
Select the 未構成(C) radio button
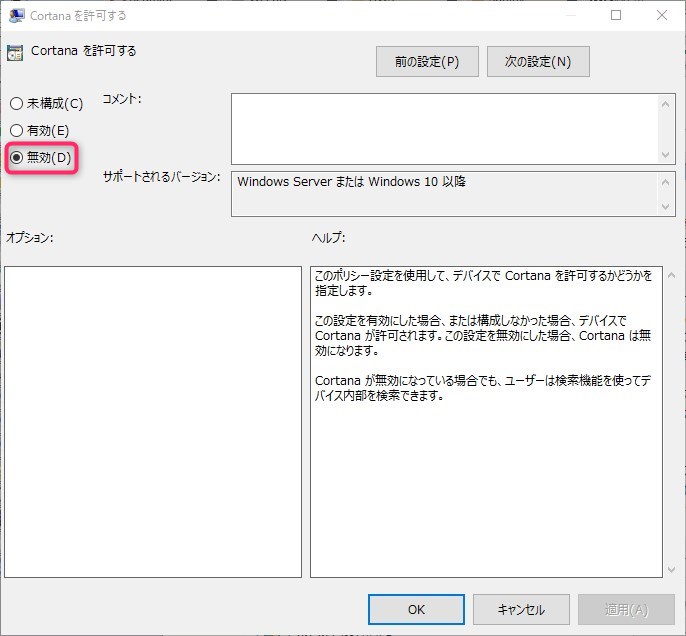(17, 104)
